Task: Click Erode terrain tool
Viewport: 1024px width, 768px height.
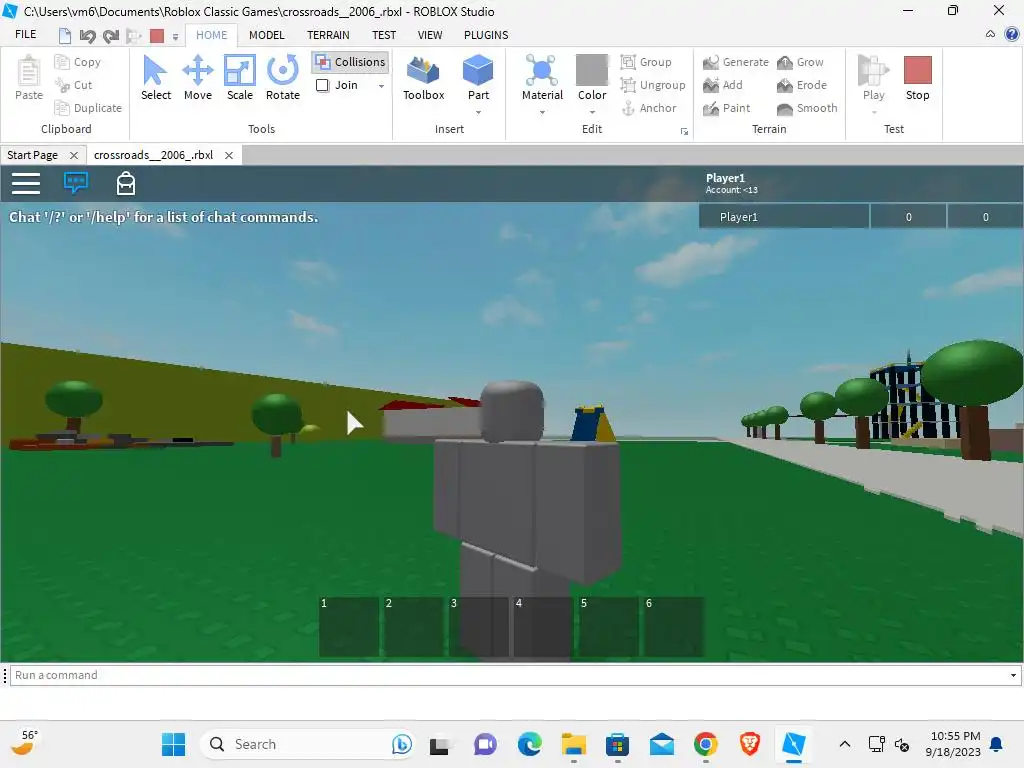Action: (x=802, y=85)
